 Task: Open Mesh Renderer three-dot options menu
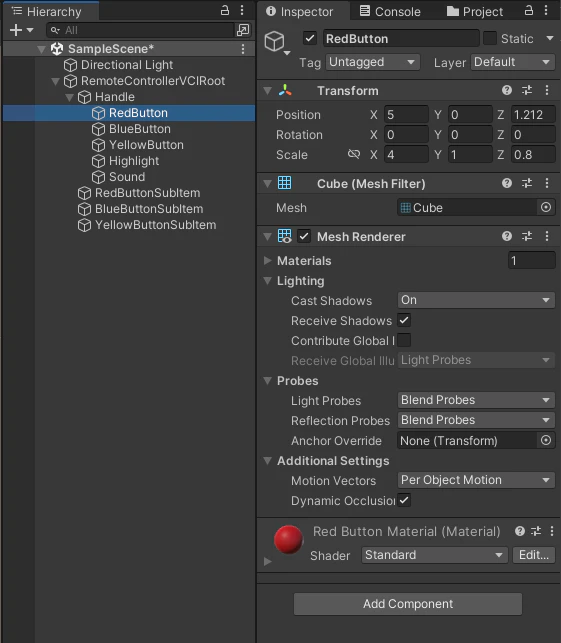[x=547, y=236]
